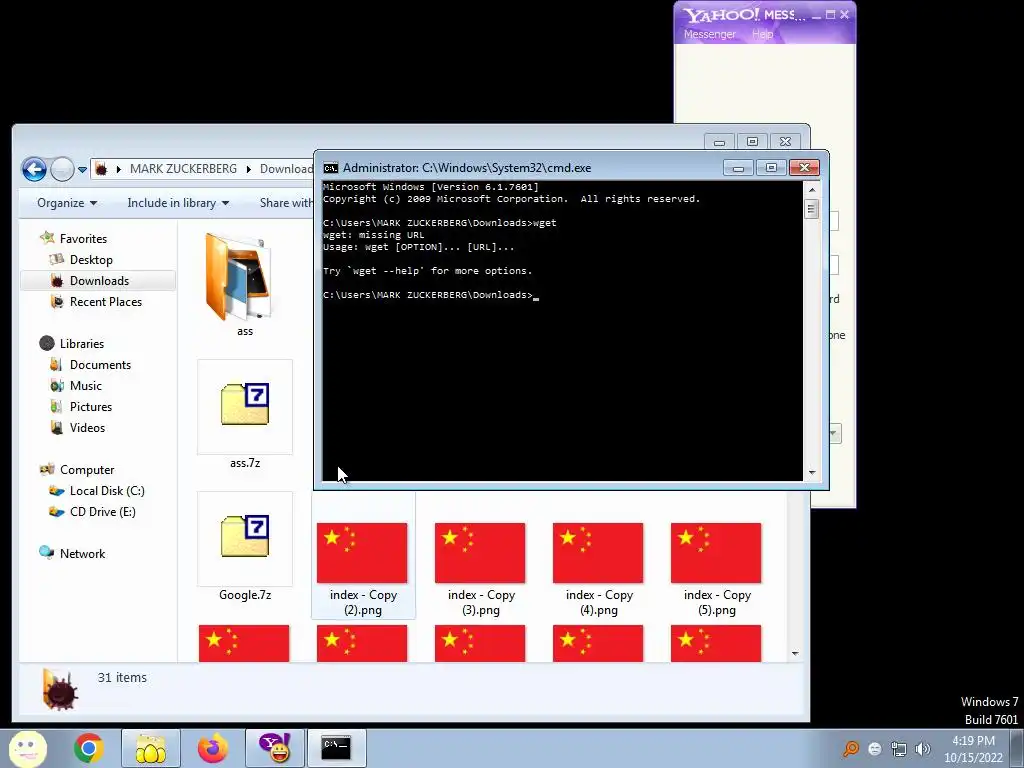Open the Music library
The height and width of the screenshot is (768, 1024).
click(x=86, y=385)
